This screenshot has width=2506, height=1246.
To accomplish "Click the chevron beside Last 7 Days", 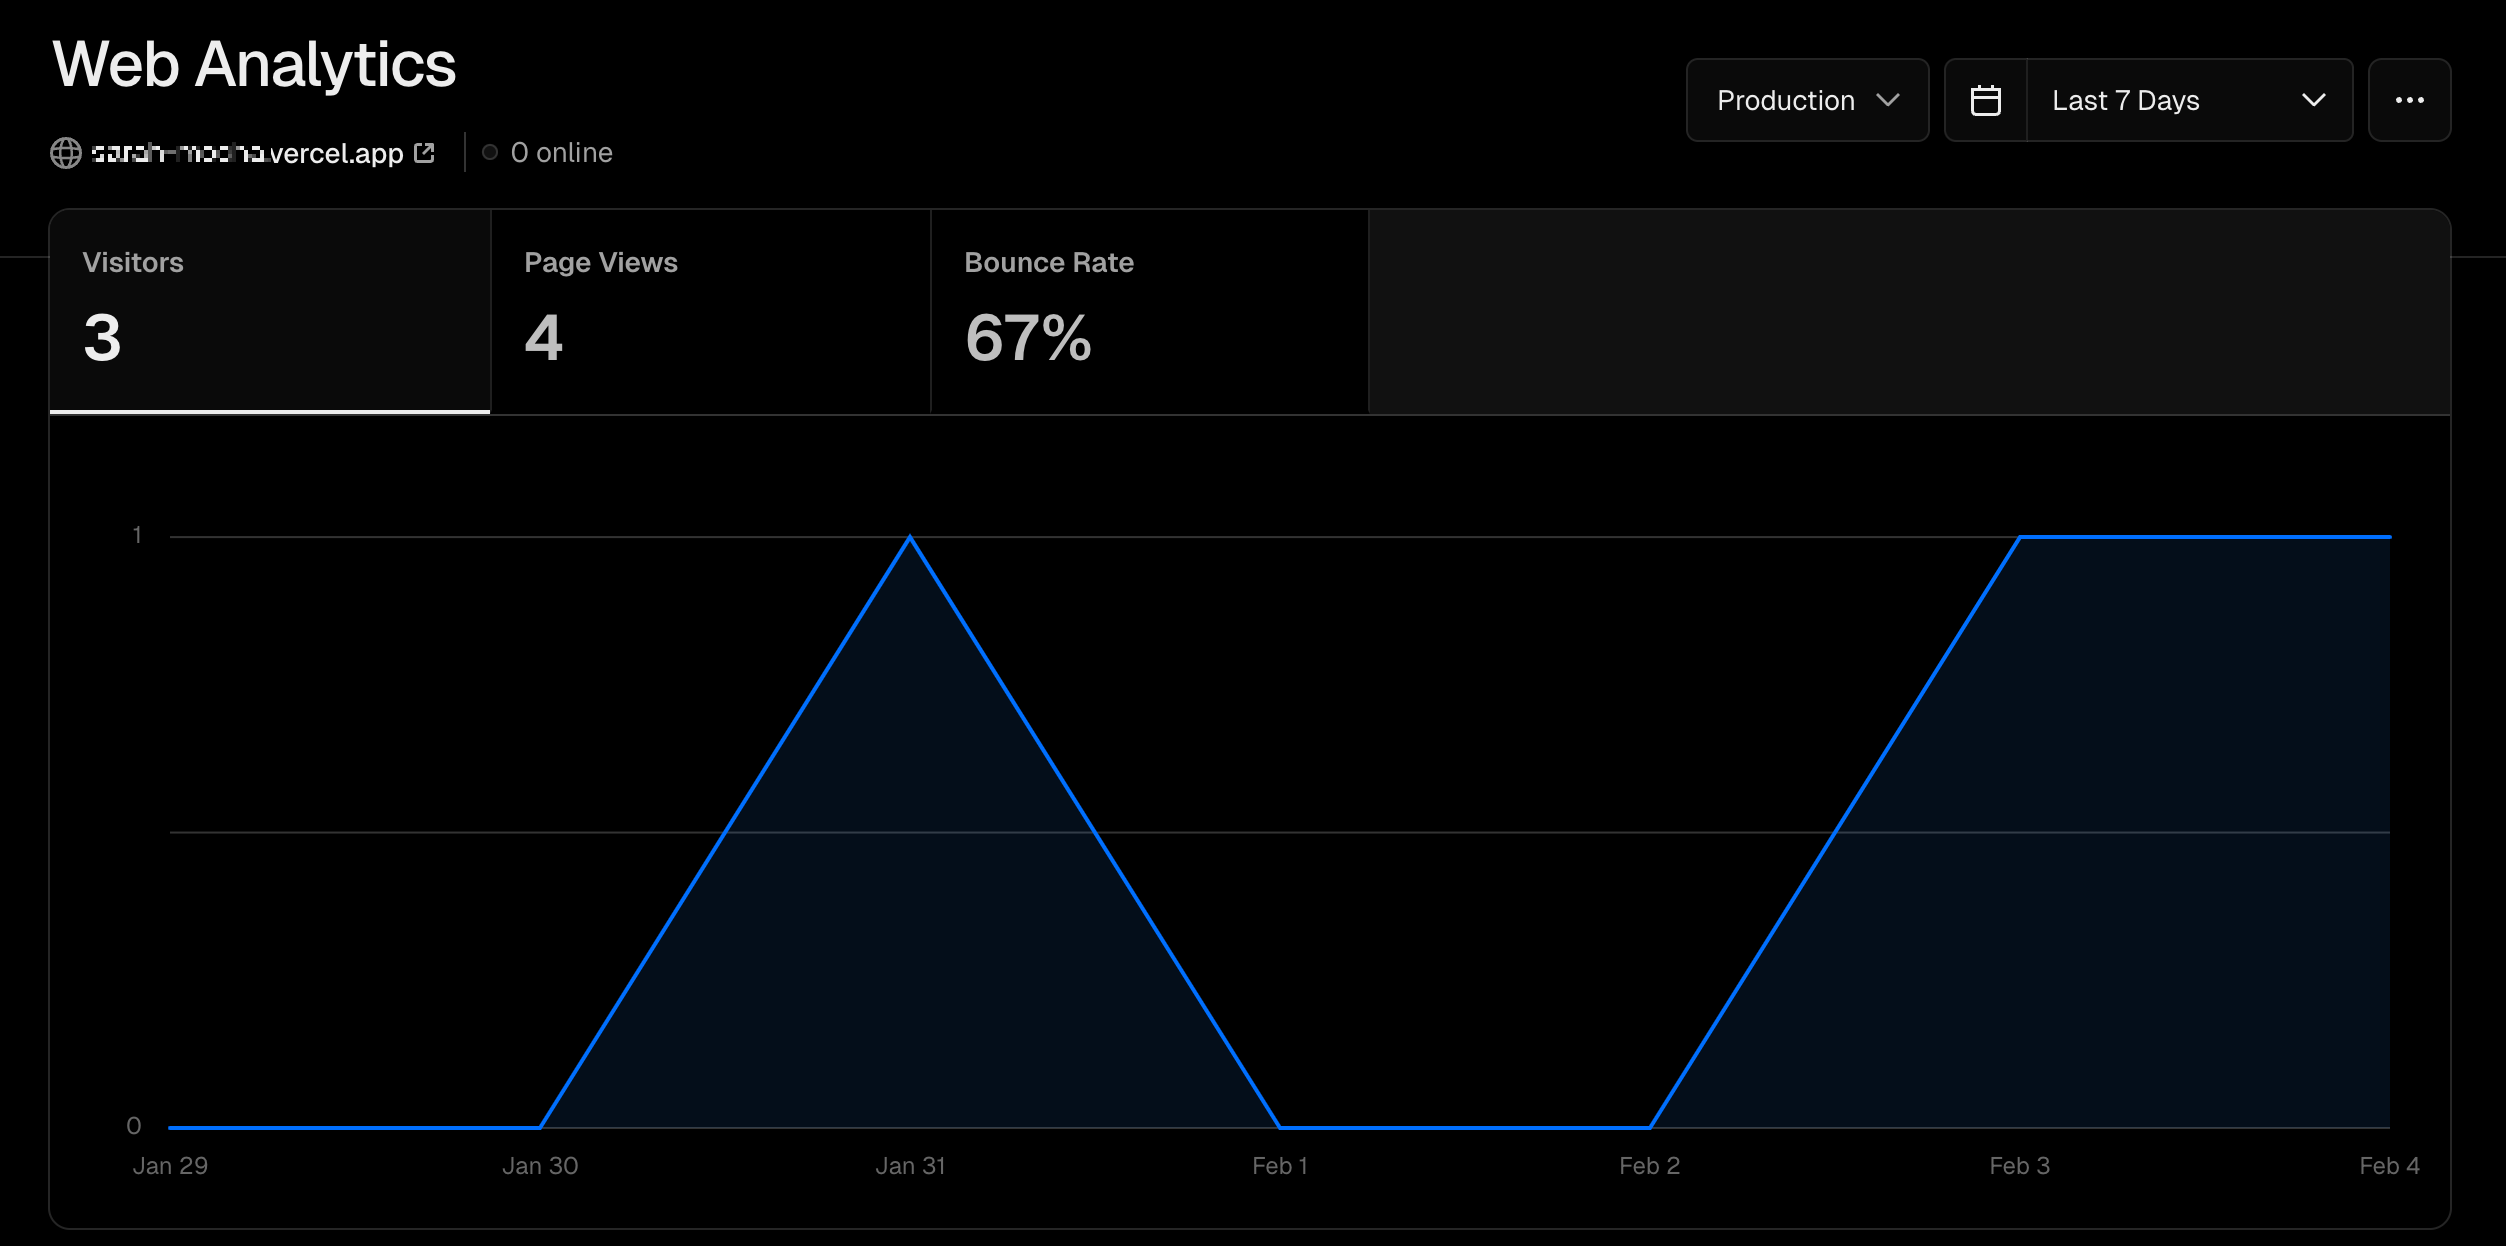I will 2313,100.
